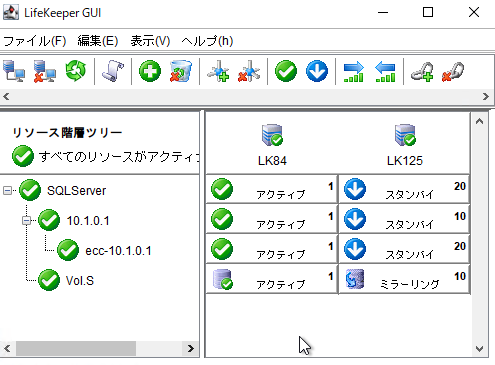Viewport: 495px width, 365px height.
Task: Open the log viewer scroll icon
Action: (113, 71)
